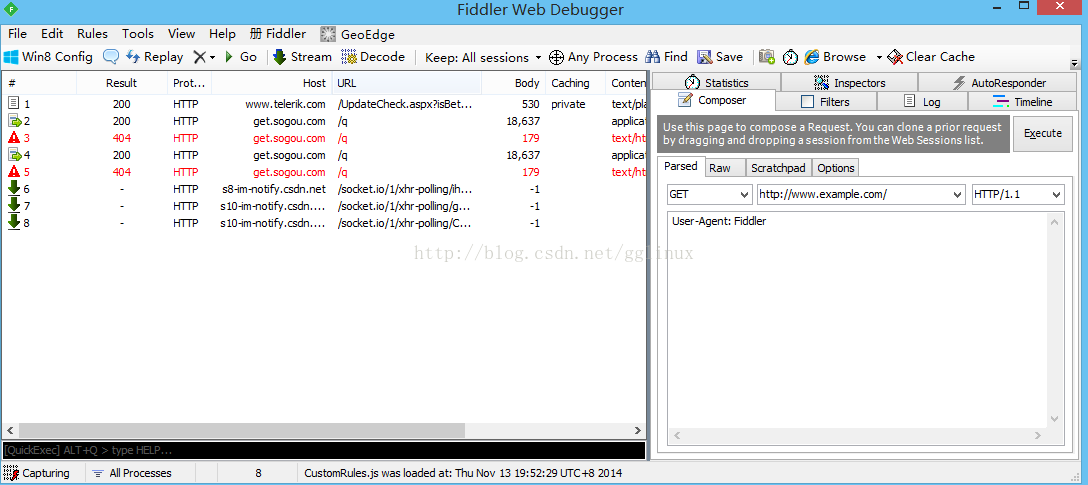Select the Options sub-tab
Screen dimensions: 1088x485
click(x=835, y=168)
